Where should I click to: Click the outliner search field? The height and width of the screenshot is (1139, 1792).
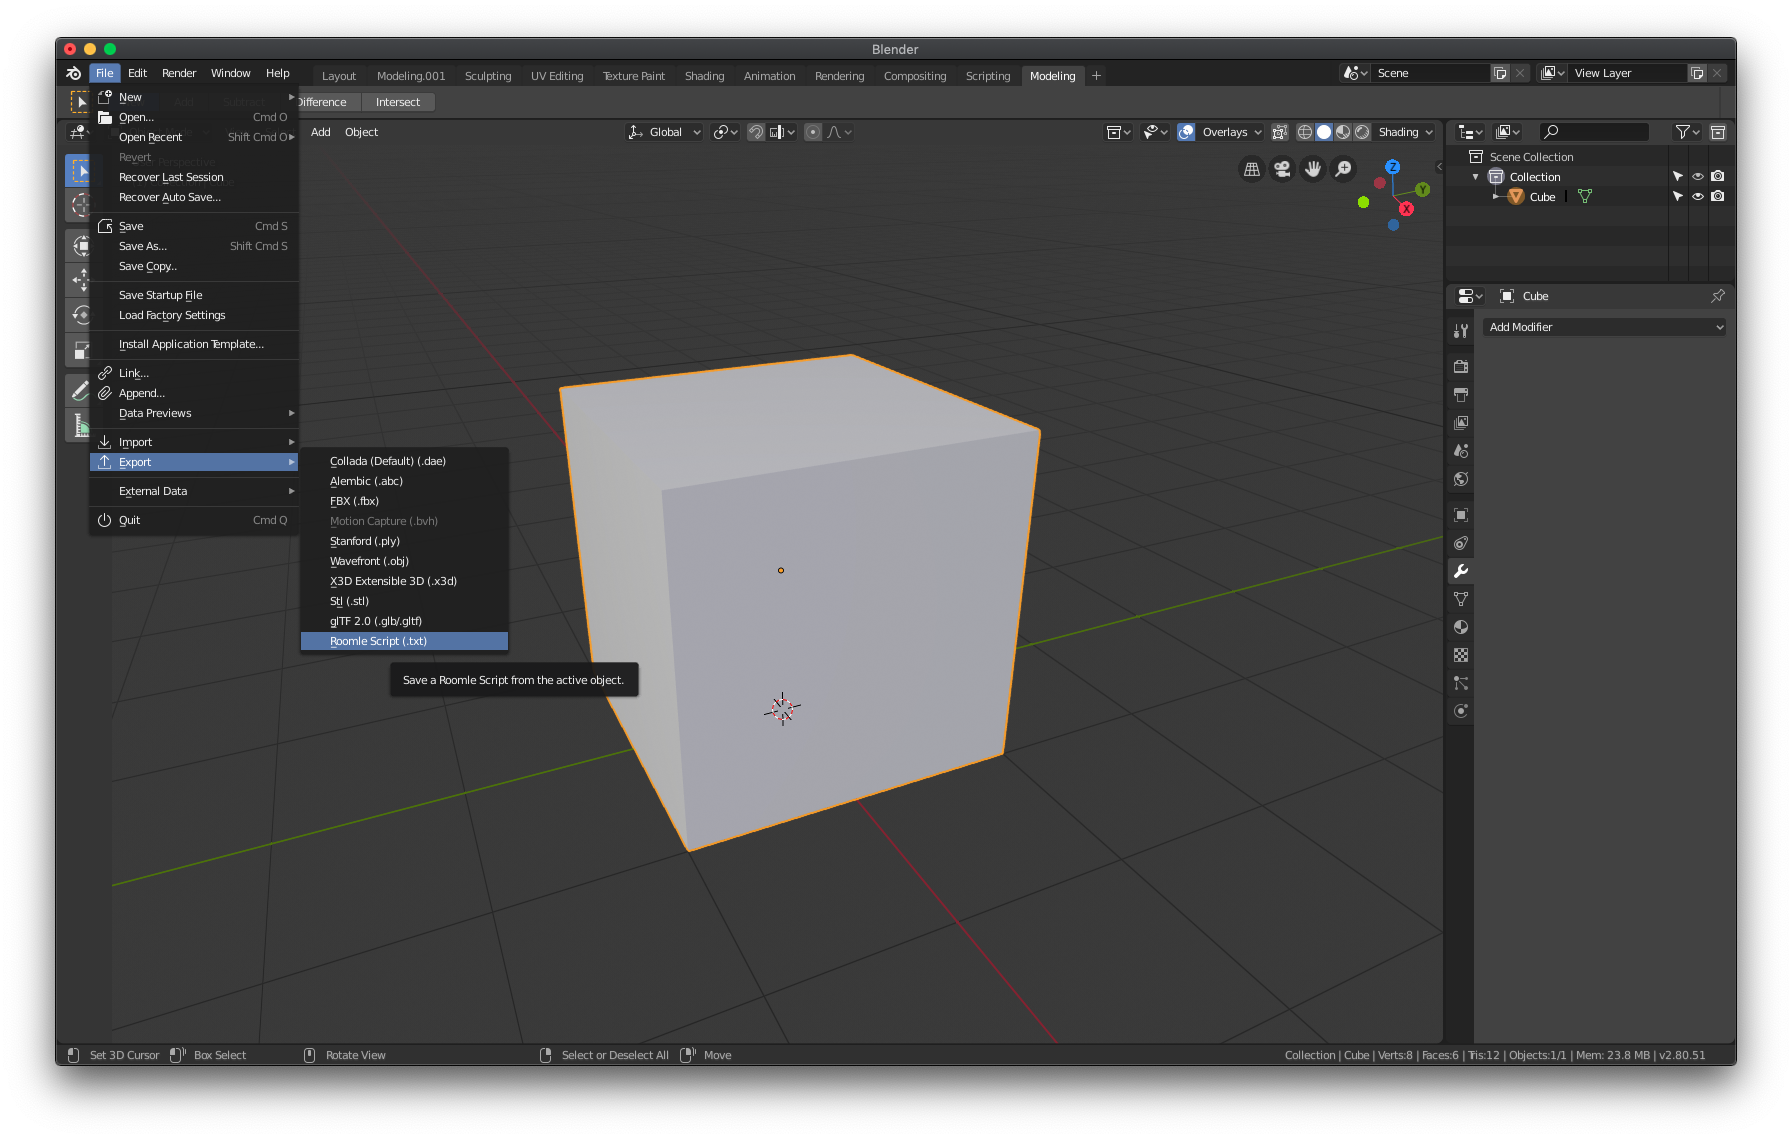pyautogui.click(x=1603, y=132)
